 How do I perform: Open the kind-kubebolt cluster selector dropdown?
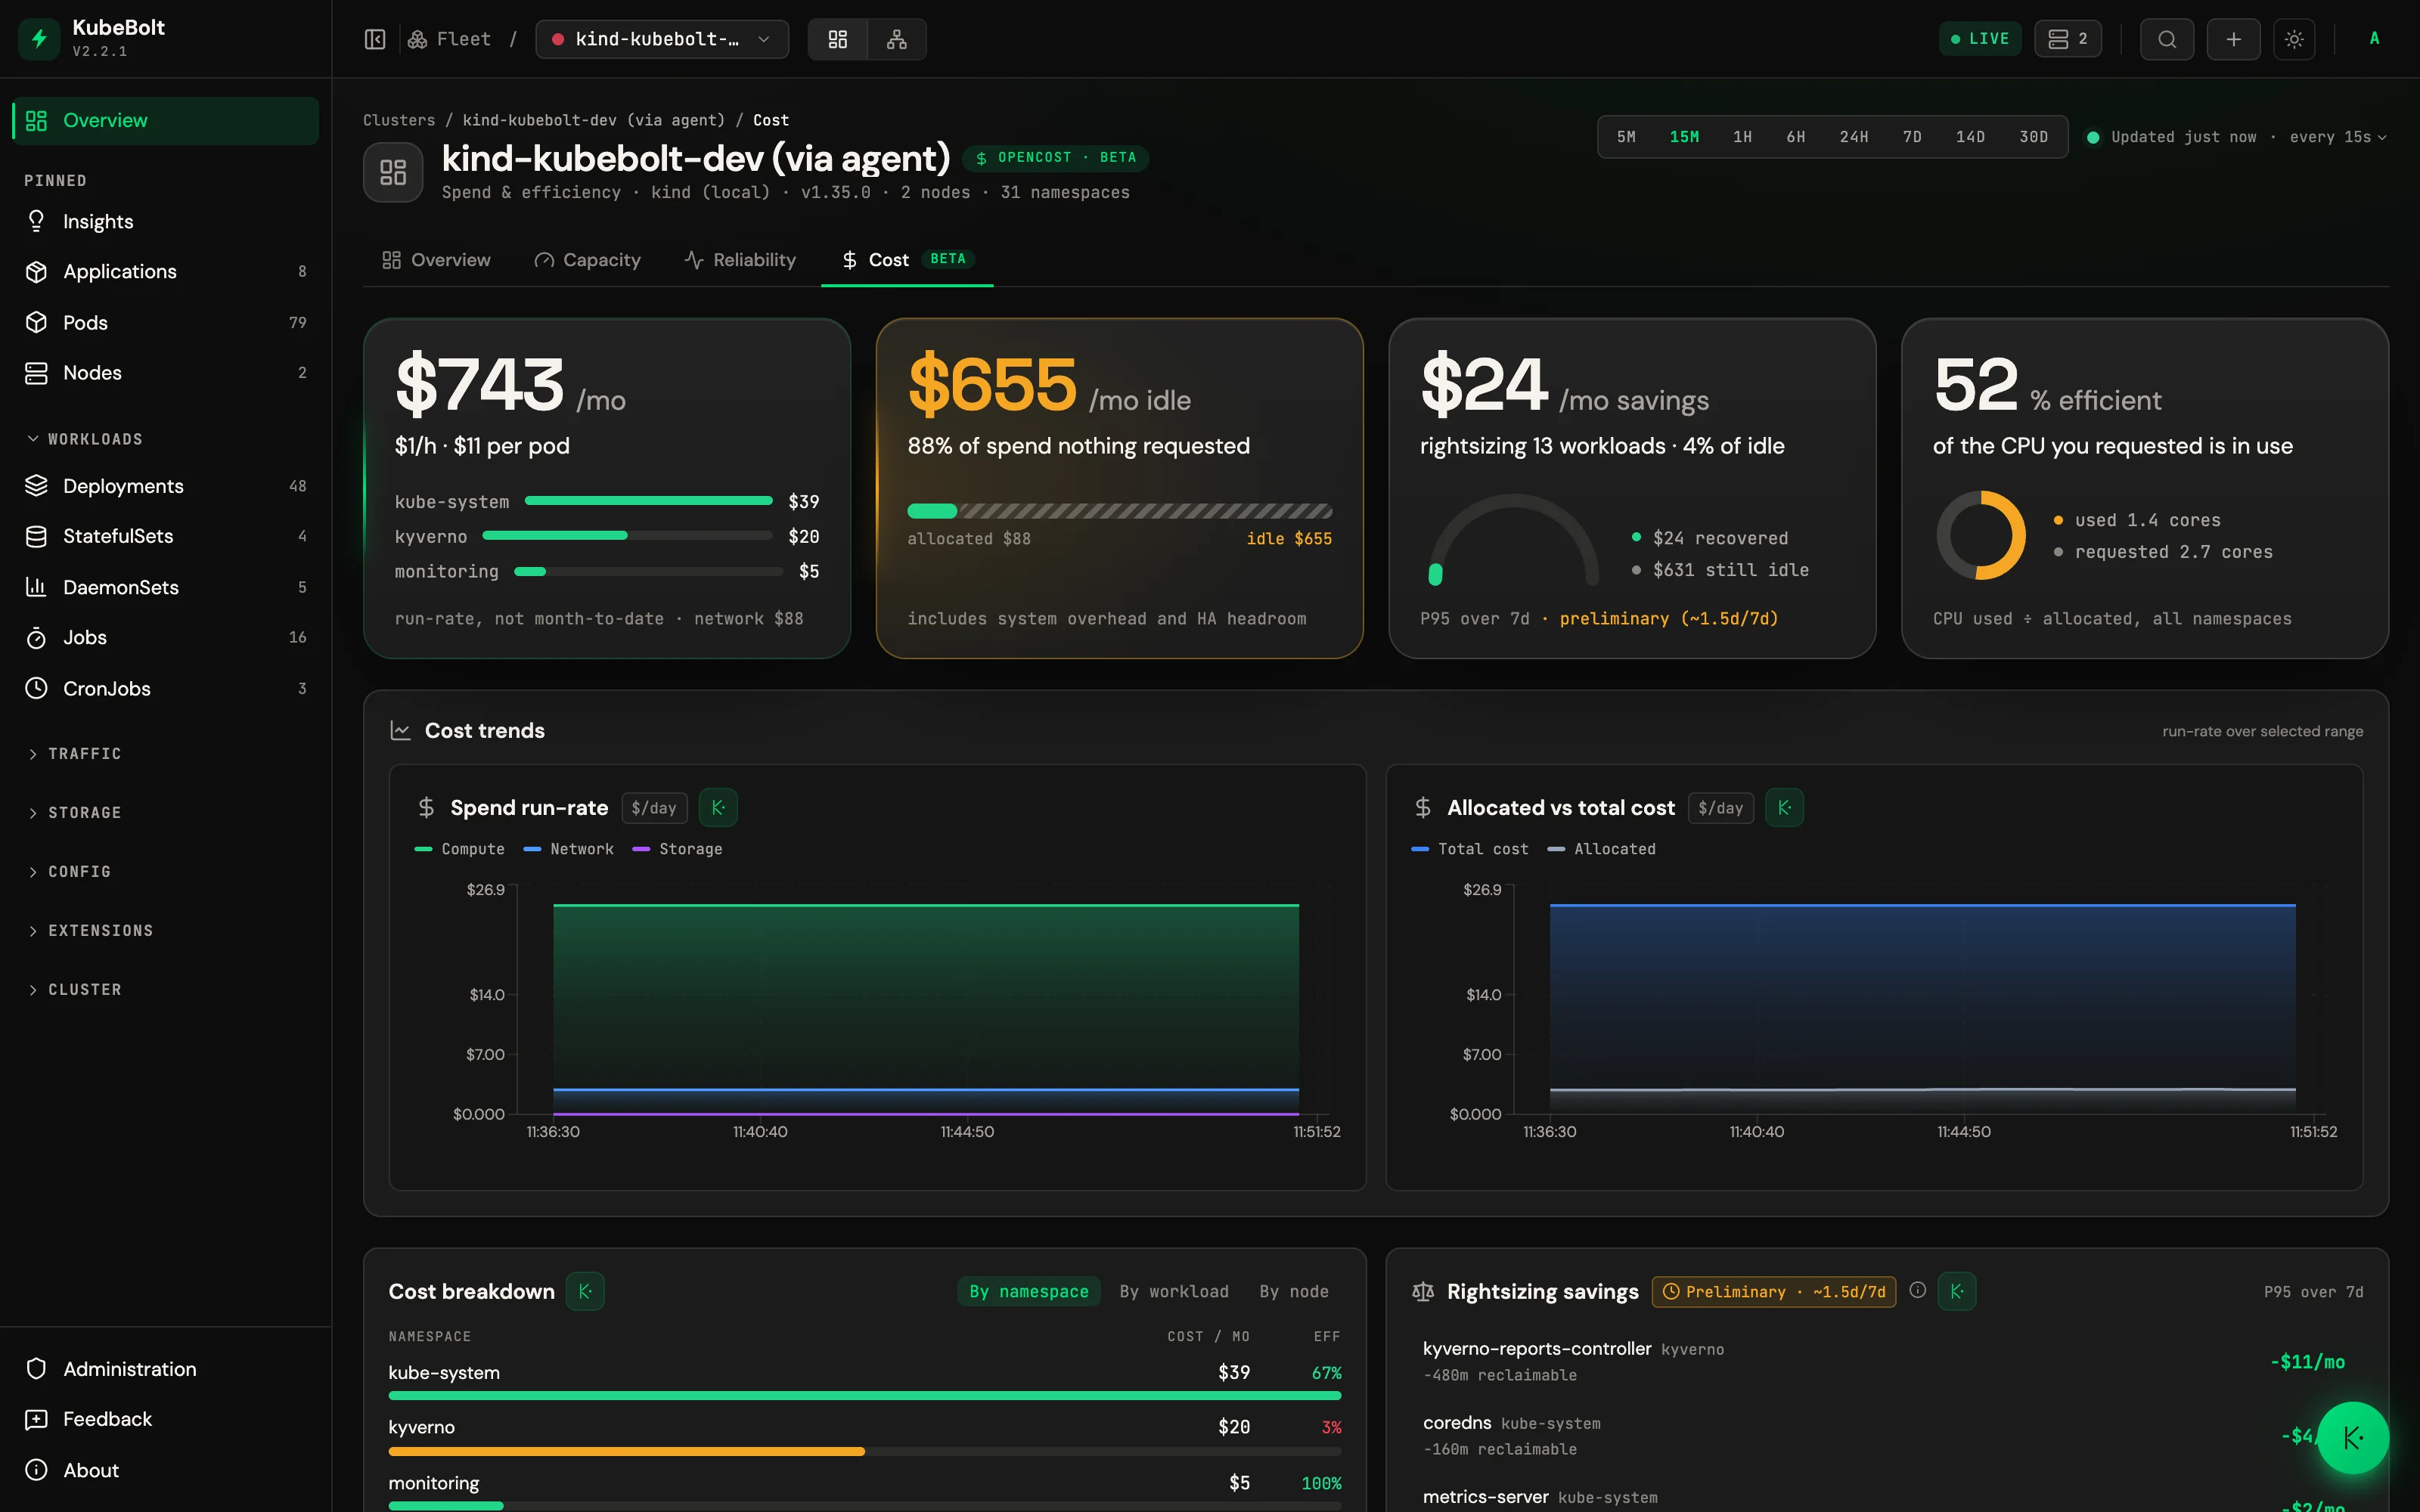pyautogui.click(x=662, y=39)
